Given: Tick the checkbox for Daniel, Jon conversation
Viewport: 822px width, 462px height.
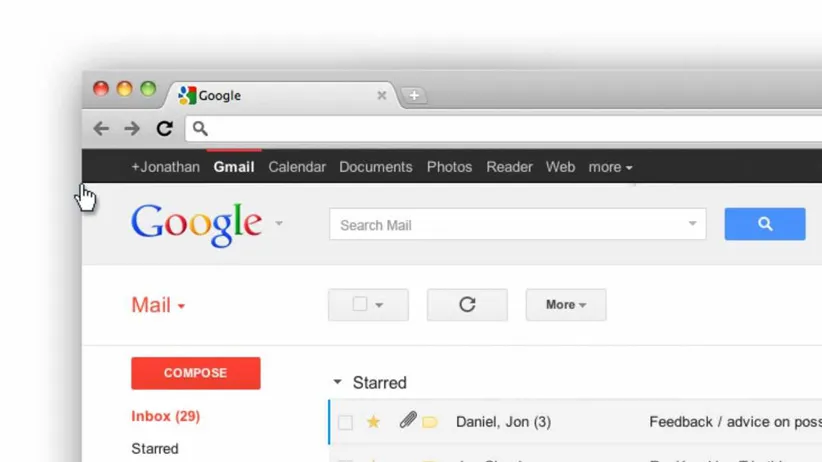Looking at the screenshot, I should coord(345,423).
